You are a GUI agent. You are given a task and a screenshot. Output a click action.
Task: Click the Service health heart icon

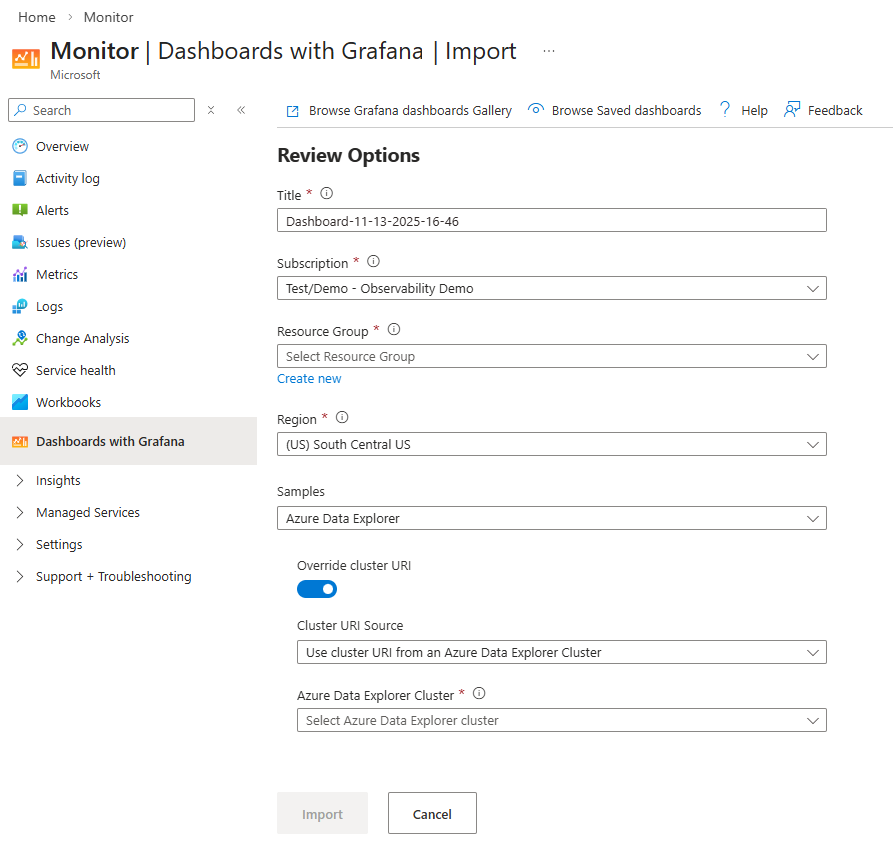[x=20, y=370]
